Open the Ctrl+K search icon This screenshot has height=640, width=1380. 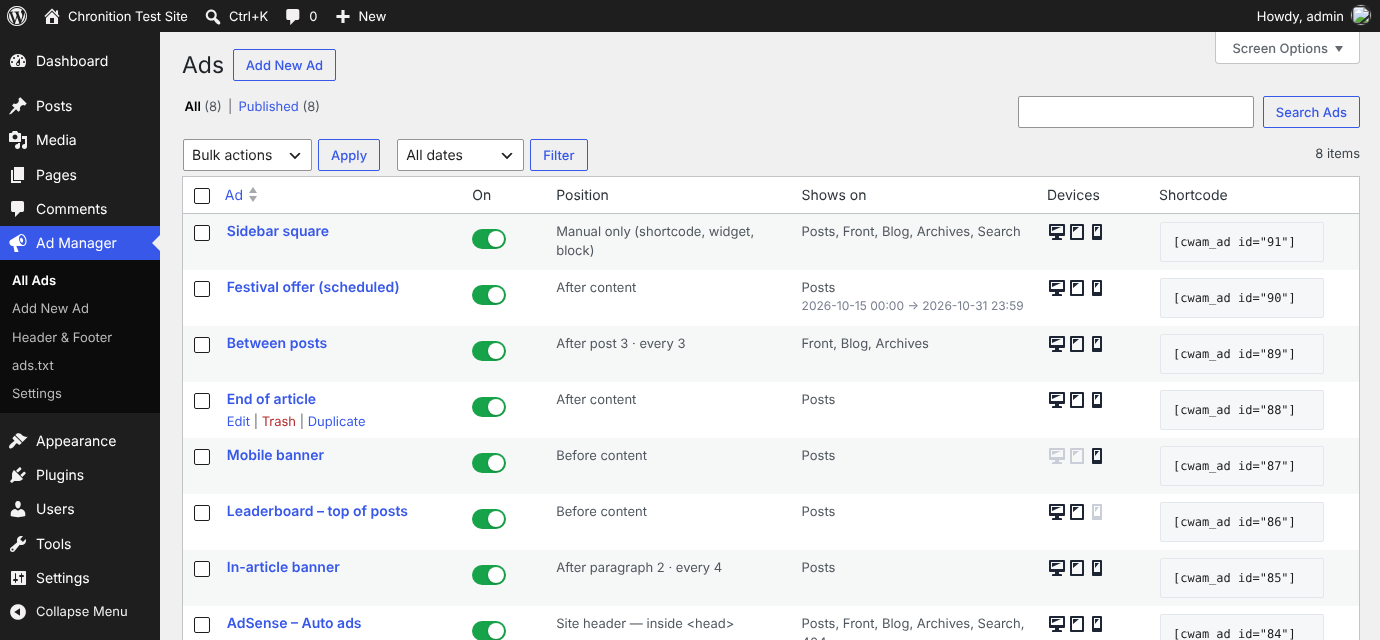[x=212, y=16]
